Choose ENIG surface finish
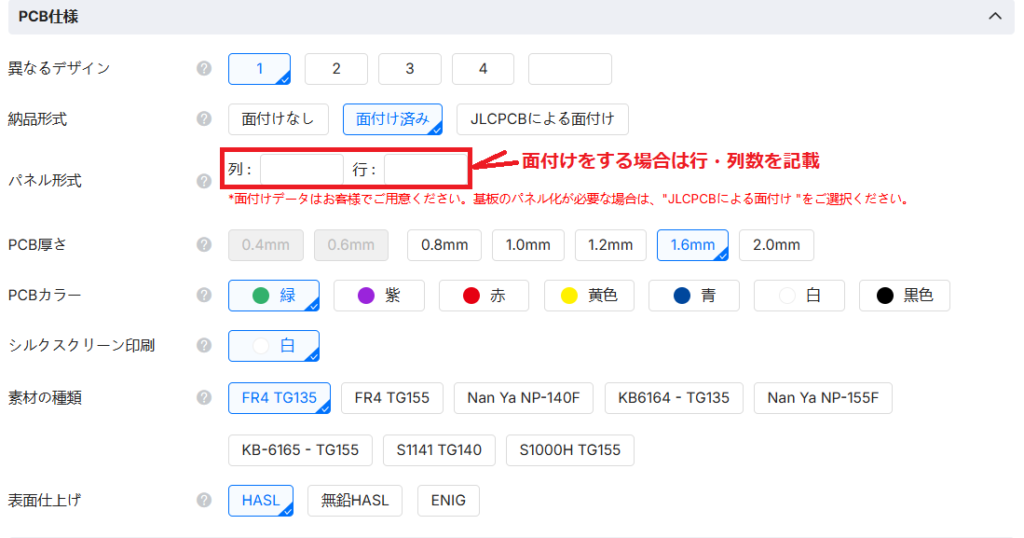Image resolution: width=1024 pixels, height=538 pixels. tap(448, 501)
